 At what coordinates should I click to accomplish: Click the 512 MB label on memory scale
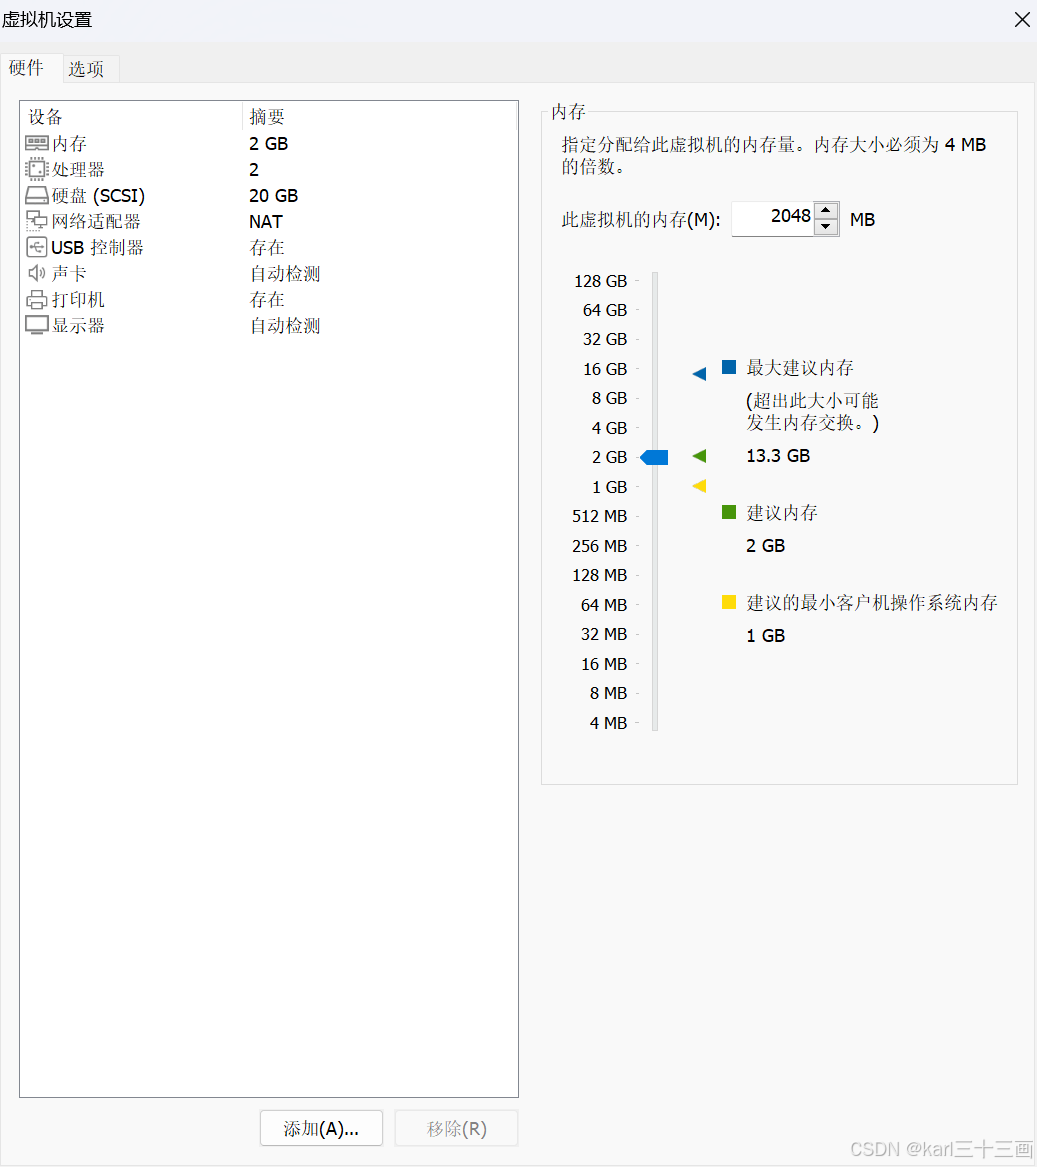click(600, 516)
